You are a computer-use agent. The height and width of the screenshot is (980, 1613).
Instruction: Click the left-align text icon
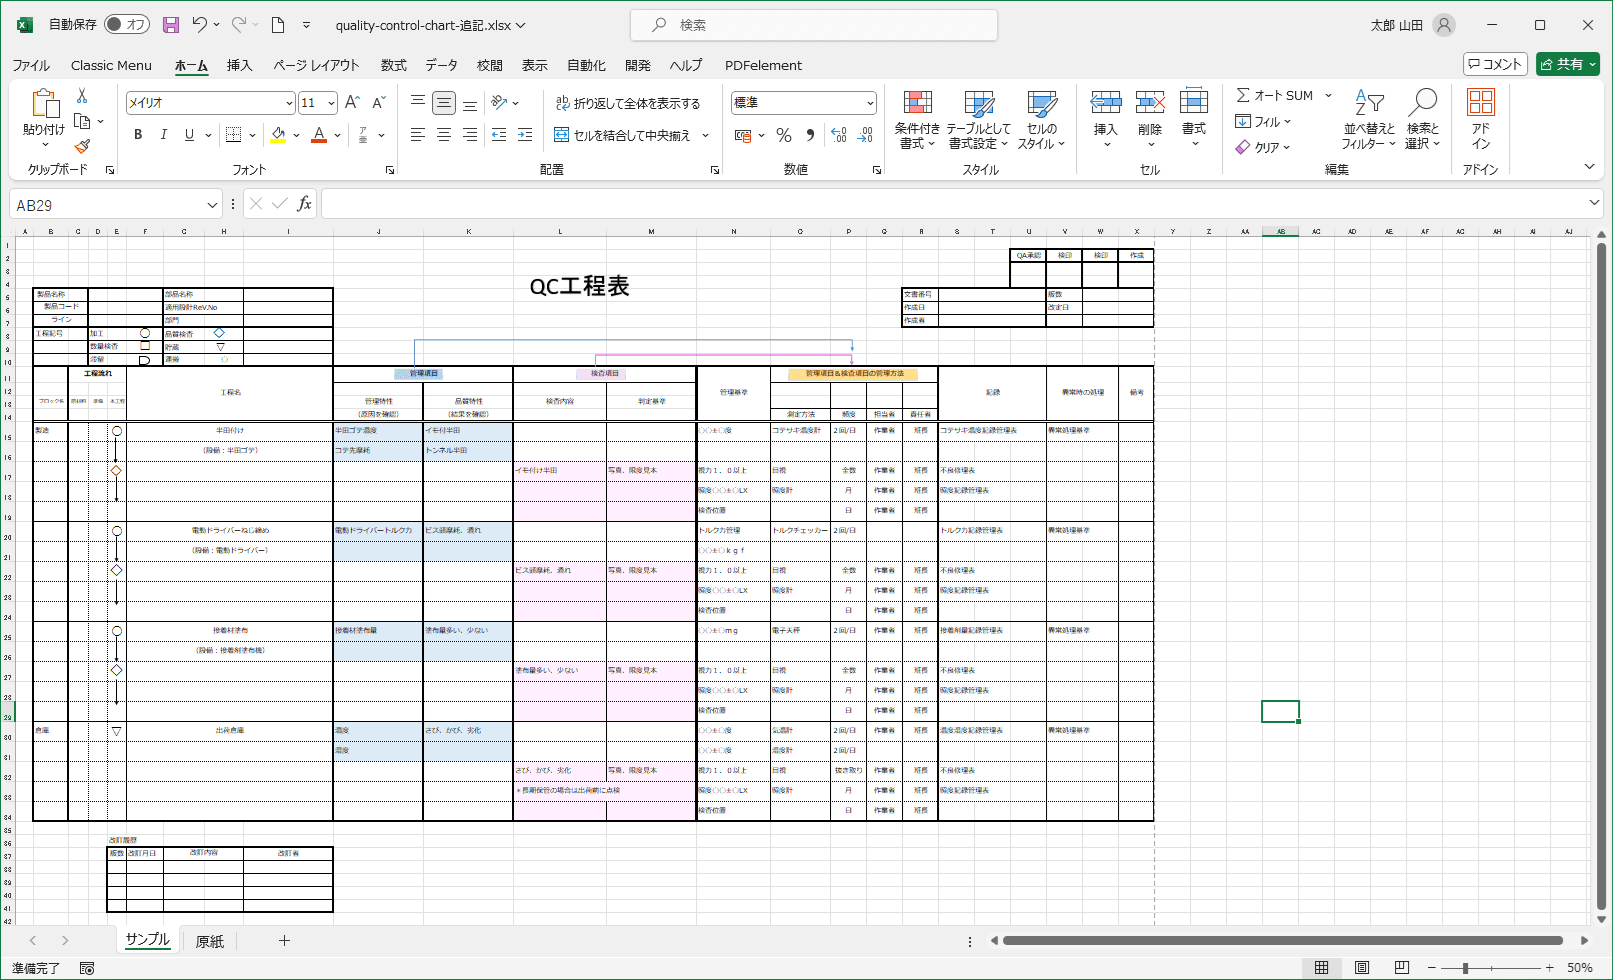click(x=418, y=134)
